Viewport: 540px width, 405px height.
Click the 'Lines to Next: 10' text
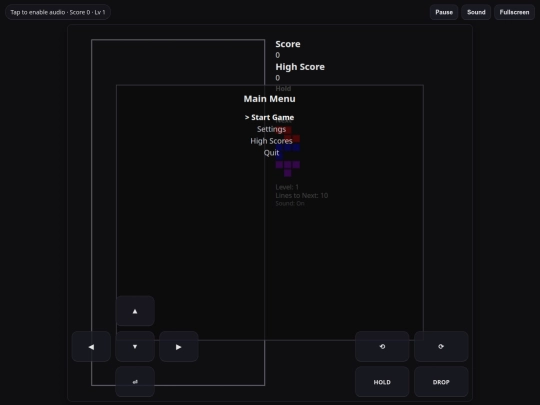point(302,195)
